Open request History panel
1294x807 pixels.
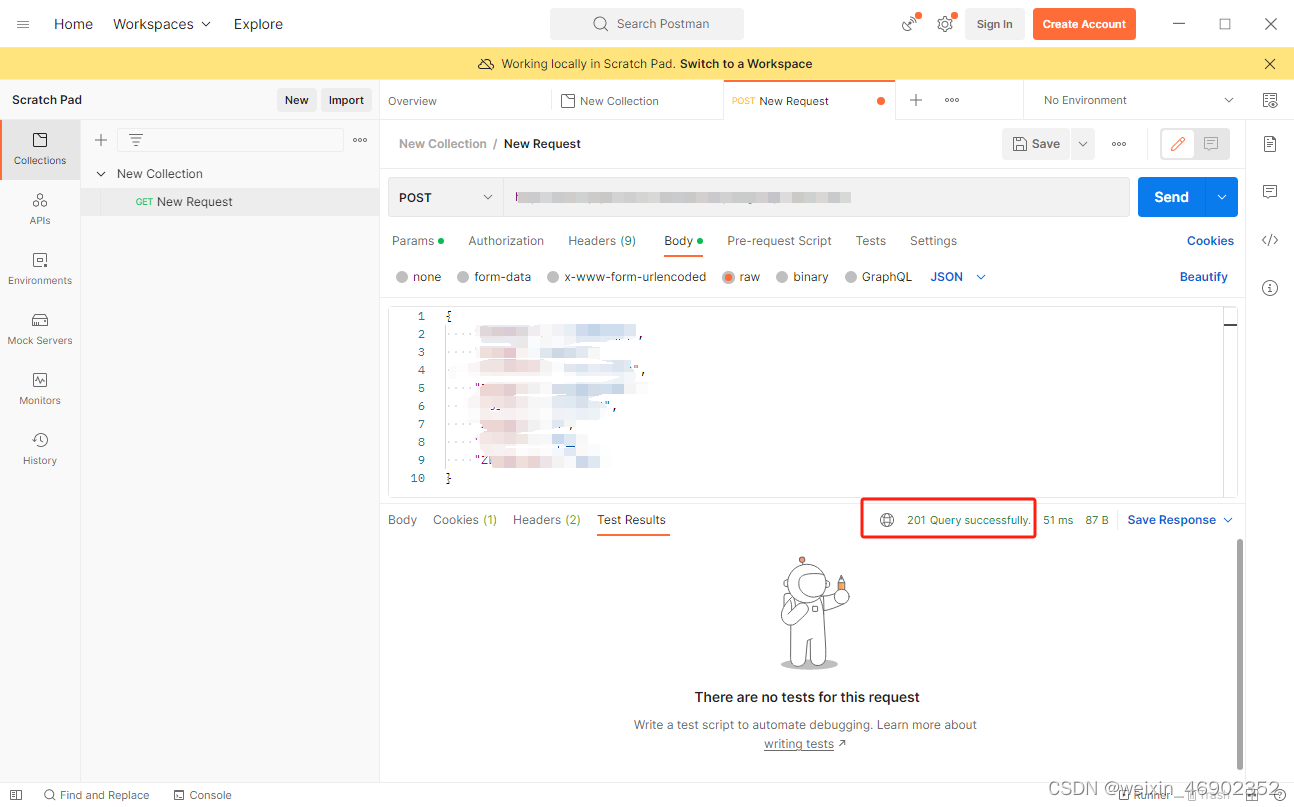pos(39,448)
